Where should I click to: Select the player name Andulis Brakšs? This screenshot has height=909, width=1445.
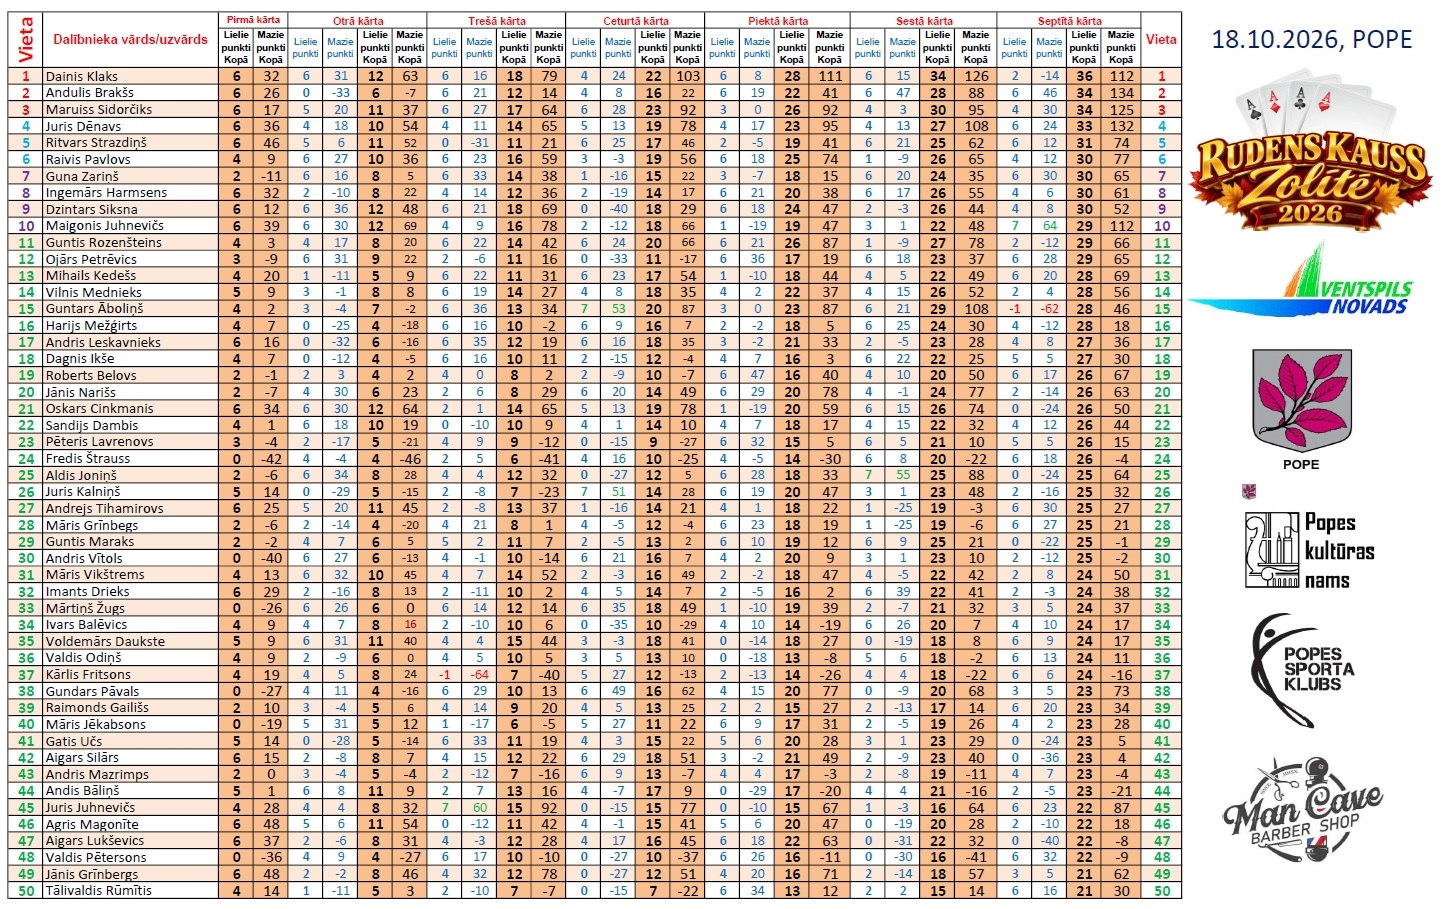[x=89, y=93]
